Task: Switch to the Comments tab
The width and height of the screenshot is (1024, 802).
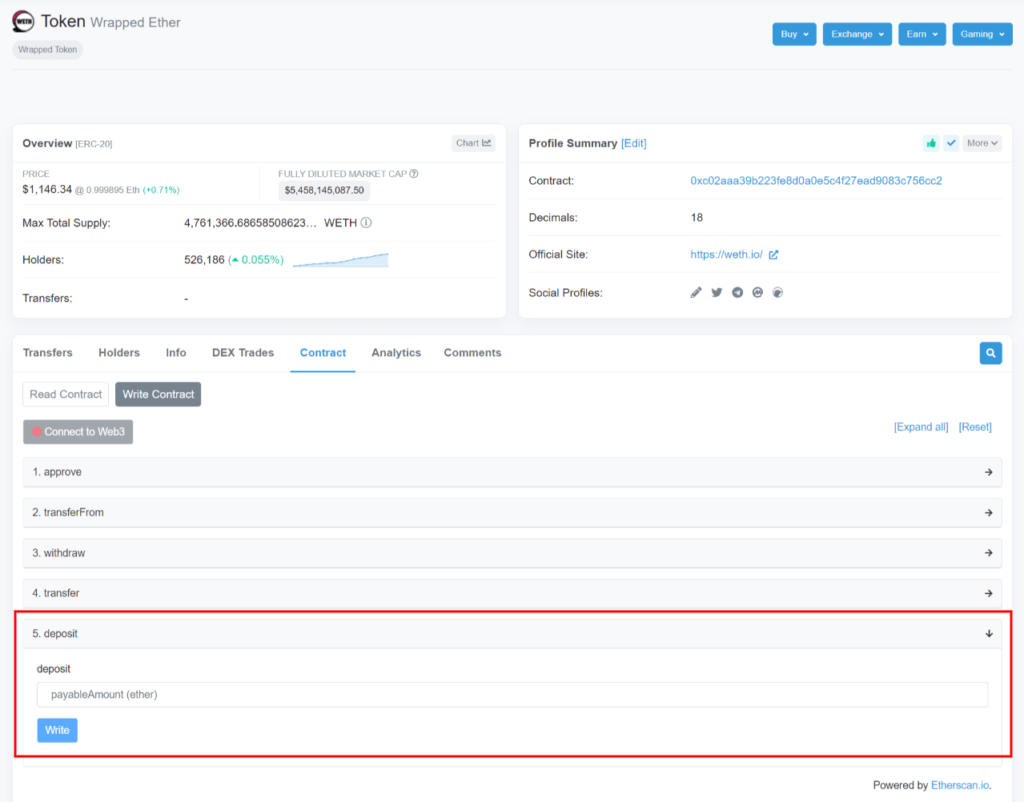Action: pyautogui.click(x=472, y=353)
